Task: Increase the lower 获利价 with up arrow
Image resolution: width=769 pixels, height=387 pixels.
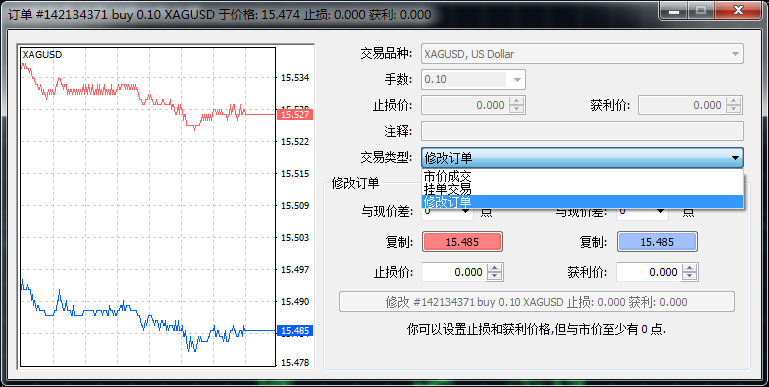Action: coord(690,268)
